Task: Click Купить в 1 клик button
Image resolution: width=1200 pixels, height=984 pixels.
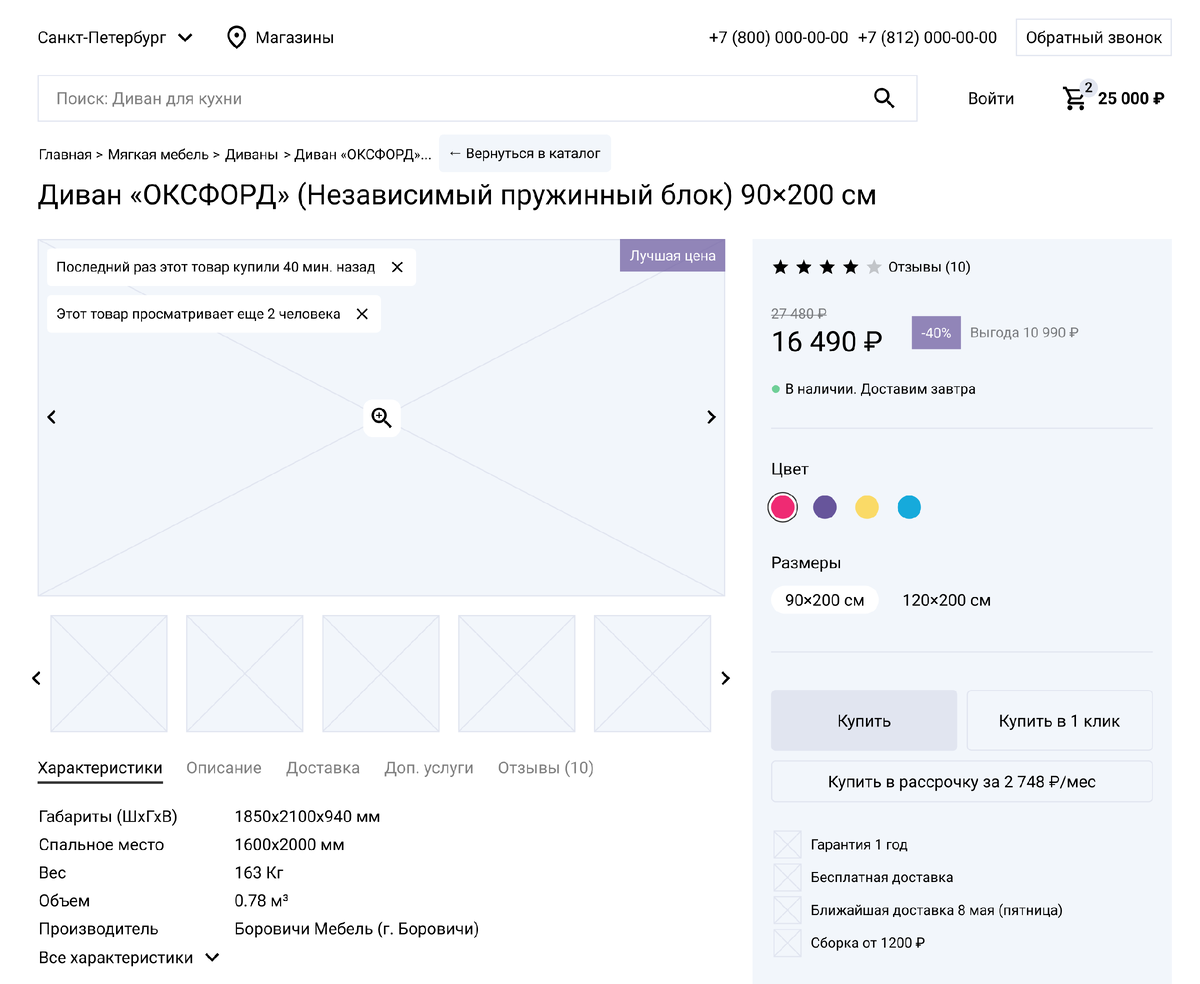Action: pos(1060,720)
